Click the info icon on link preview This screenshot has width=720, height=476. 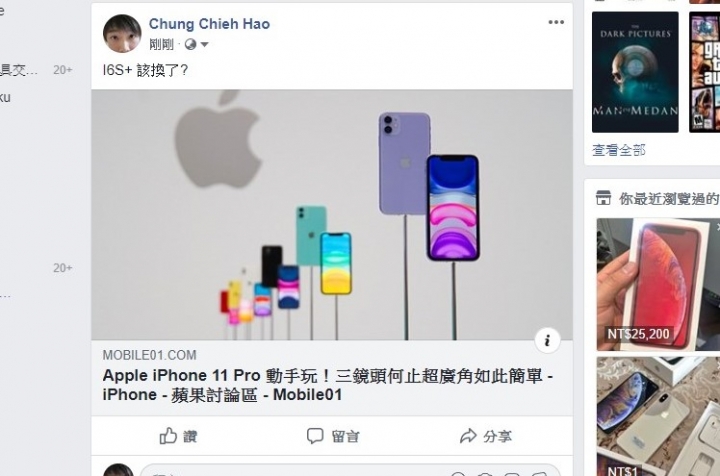(x=547, y=341)
